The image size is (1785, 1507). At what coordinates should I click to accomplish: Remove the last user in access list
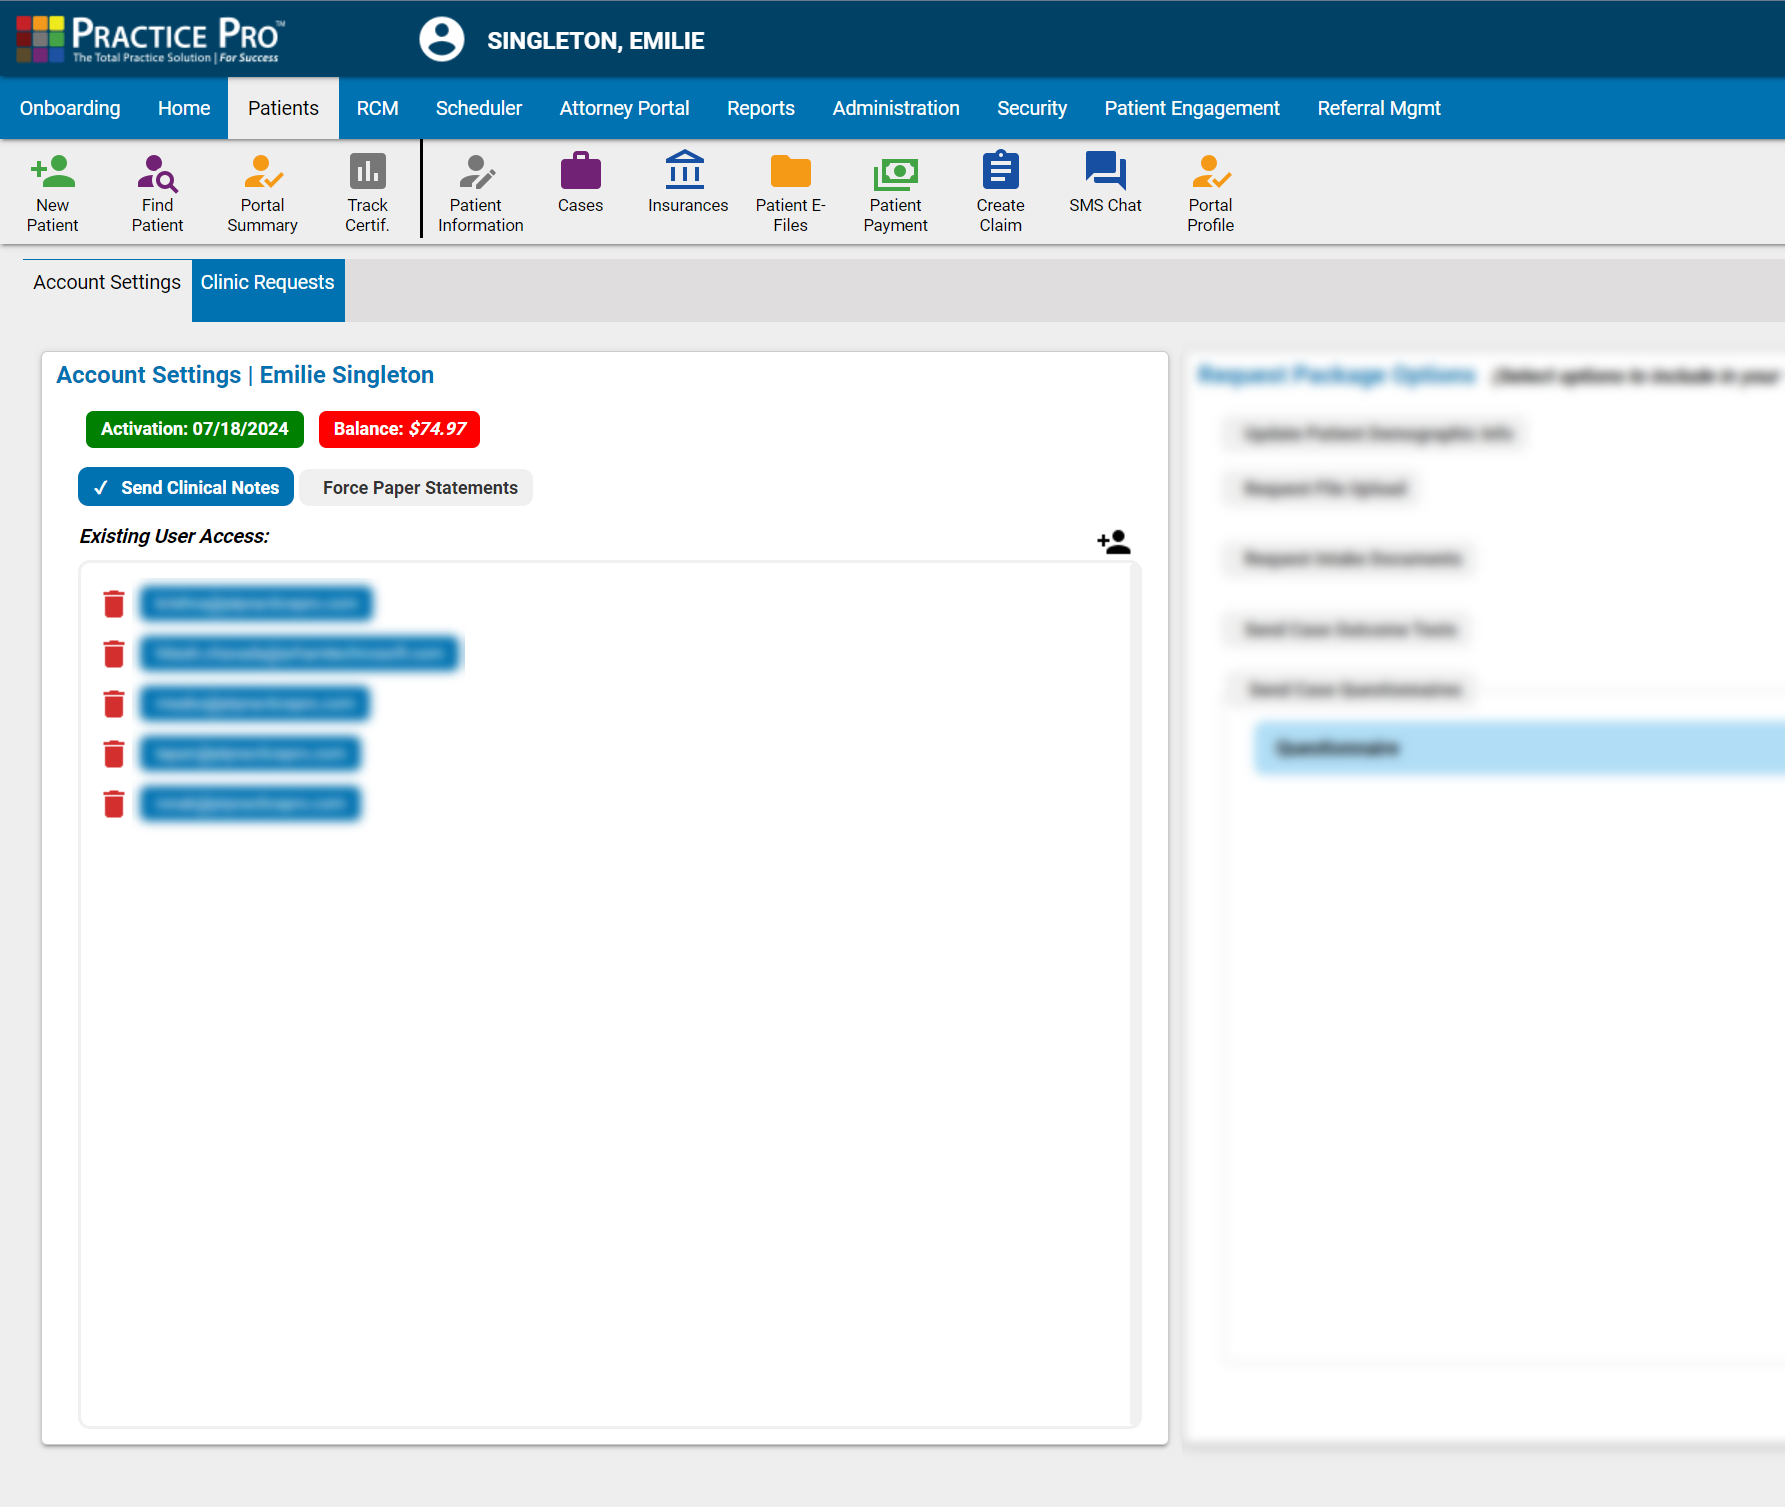[x=114, y=804]
